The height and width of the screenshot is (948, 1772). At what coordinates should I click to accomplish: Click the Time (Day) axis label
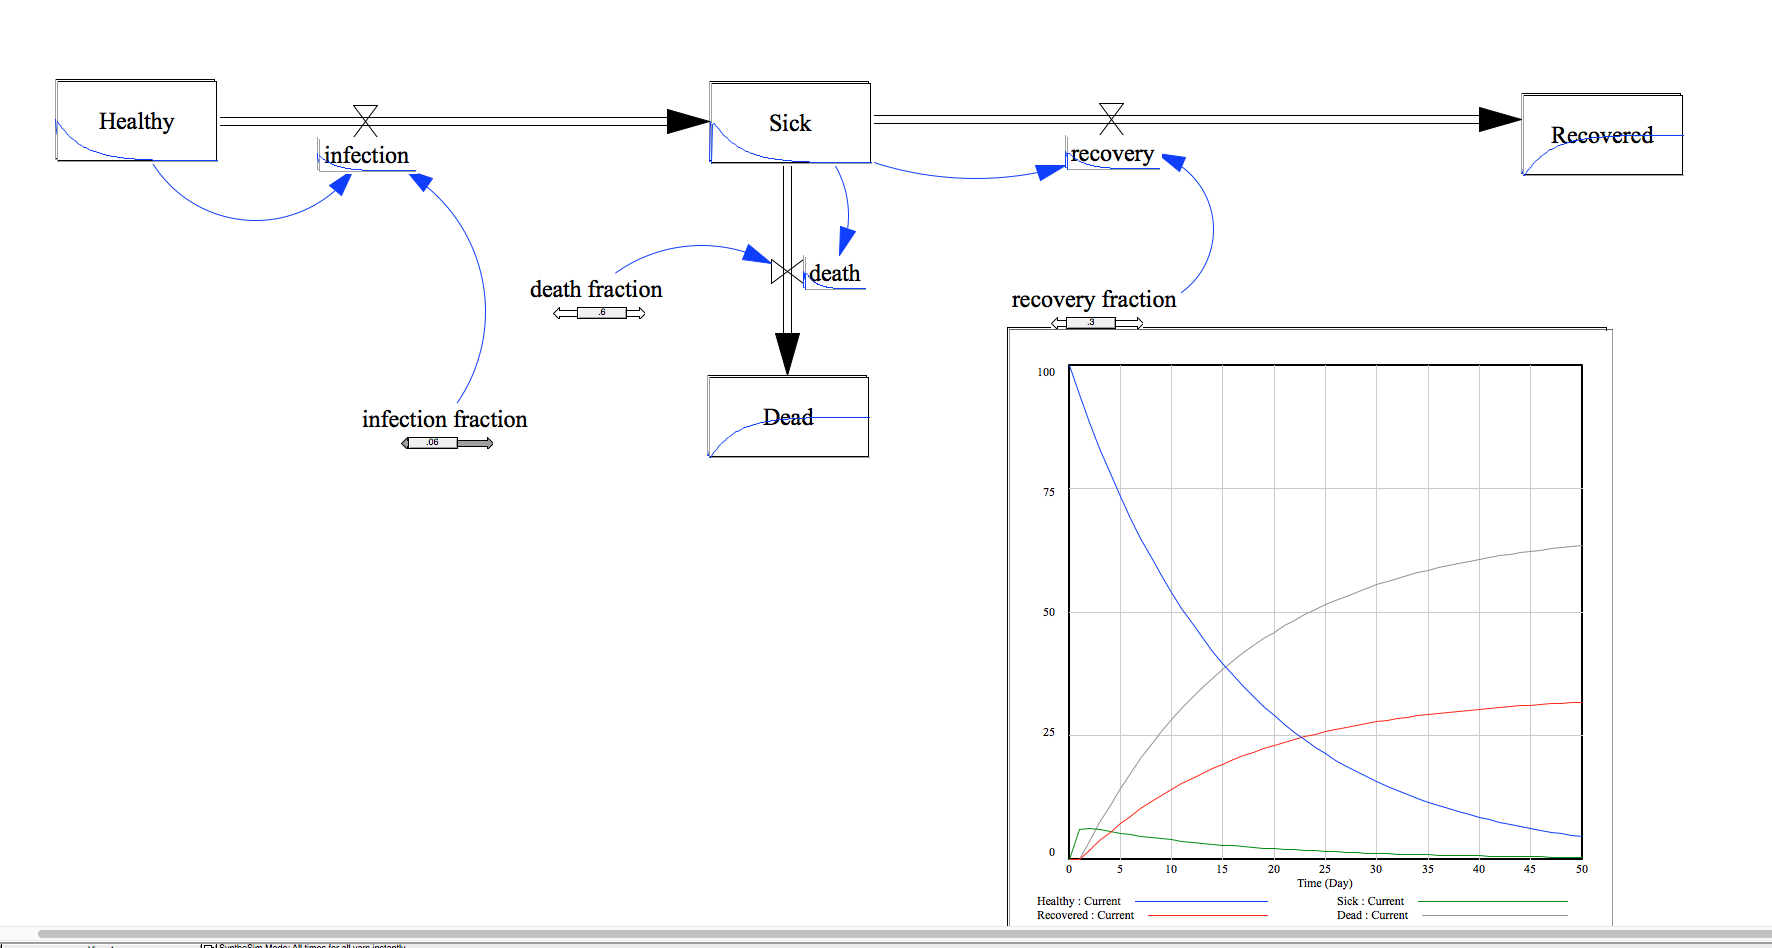[x=1325, y=883]
